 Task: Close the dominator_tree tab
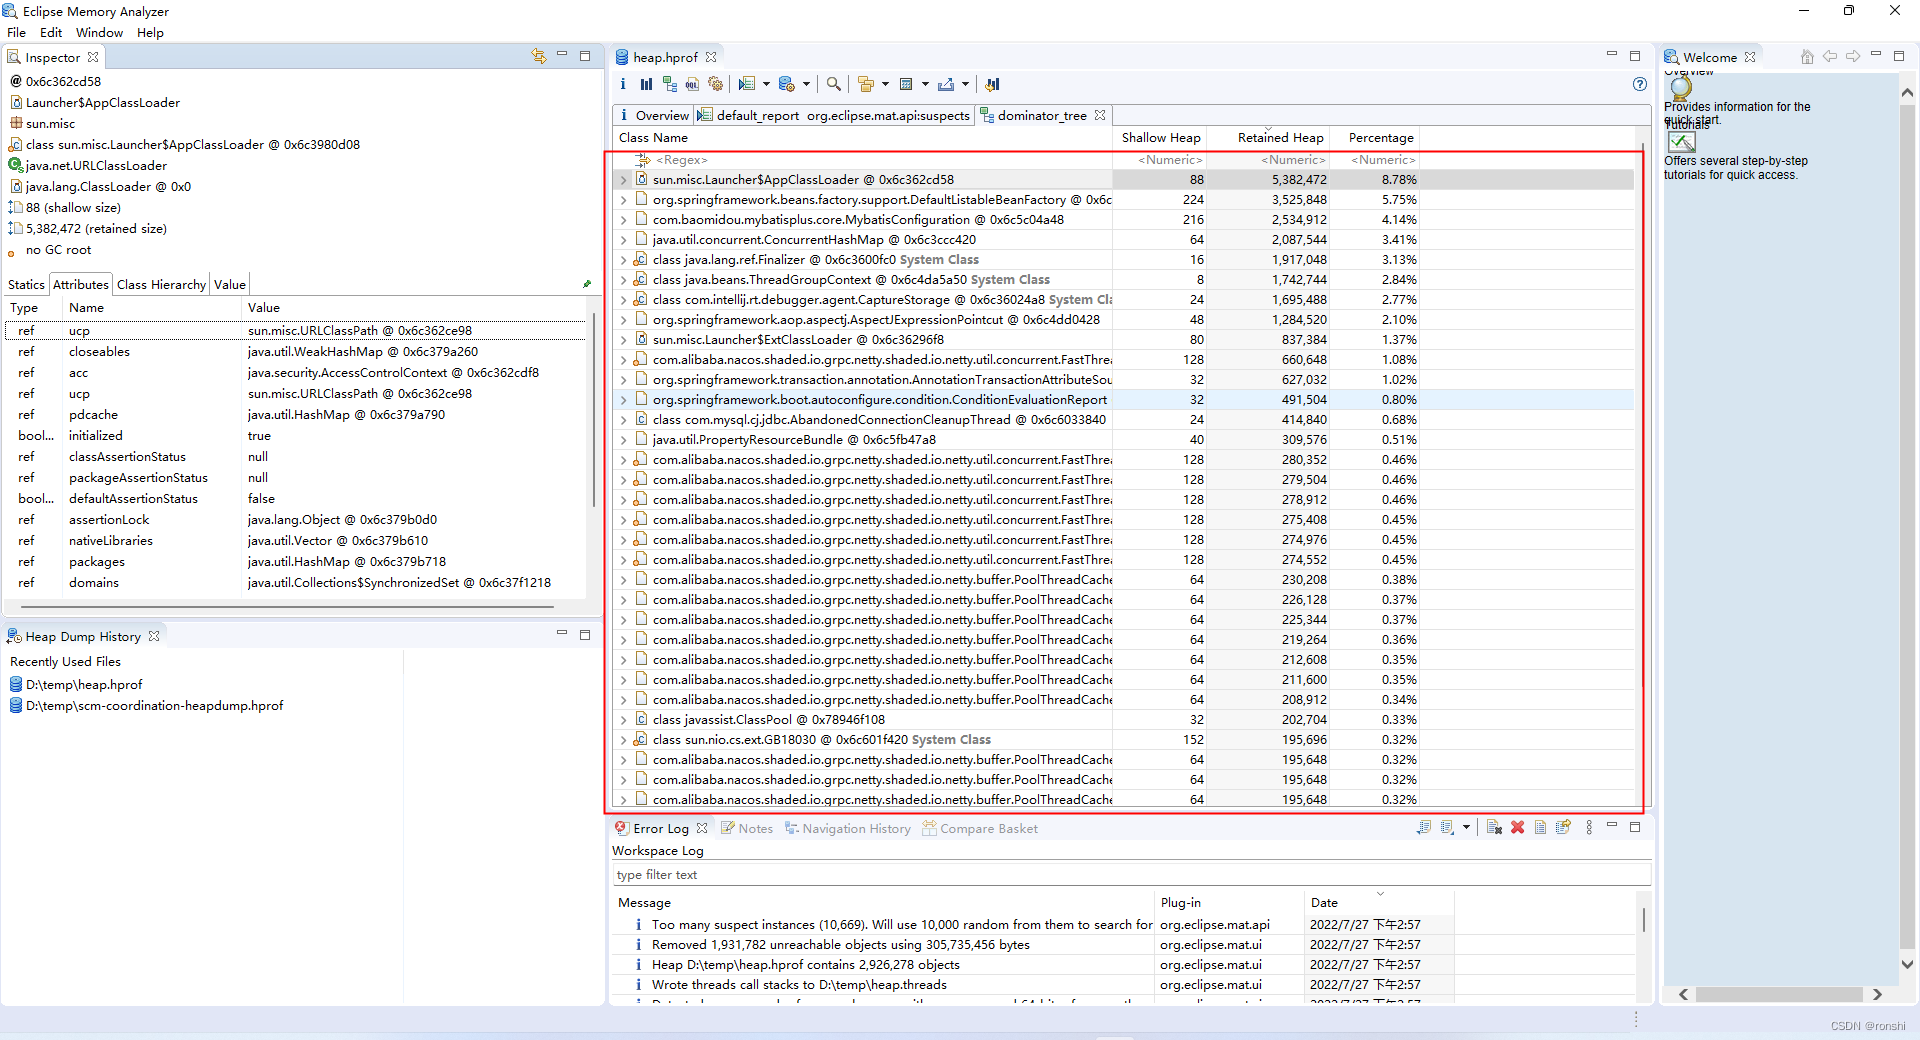[1100, 115]
